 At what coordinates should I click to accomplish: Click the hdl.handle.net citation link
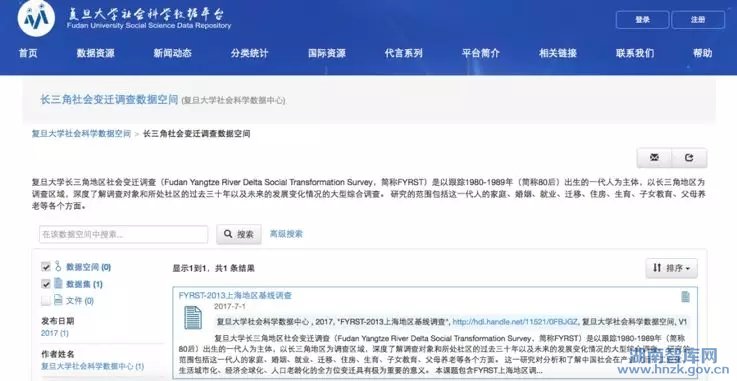click(x=515, y=322)
